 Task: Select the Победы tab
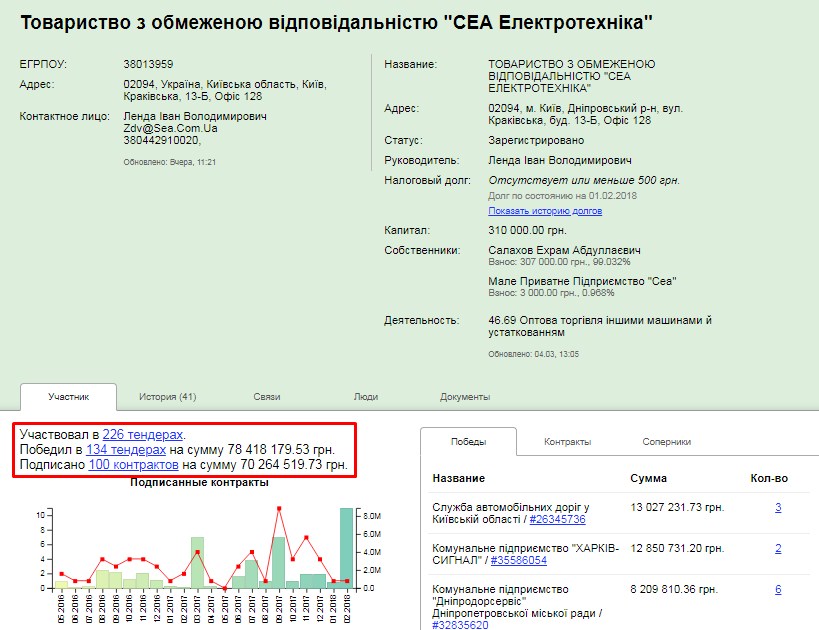pos(469,442)
